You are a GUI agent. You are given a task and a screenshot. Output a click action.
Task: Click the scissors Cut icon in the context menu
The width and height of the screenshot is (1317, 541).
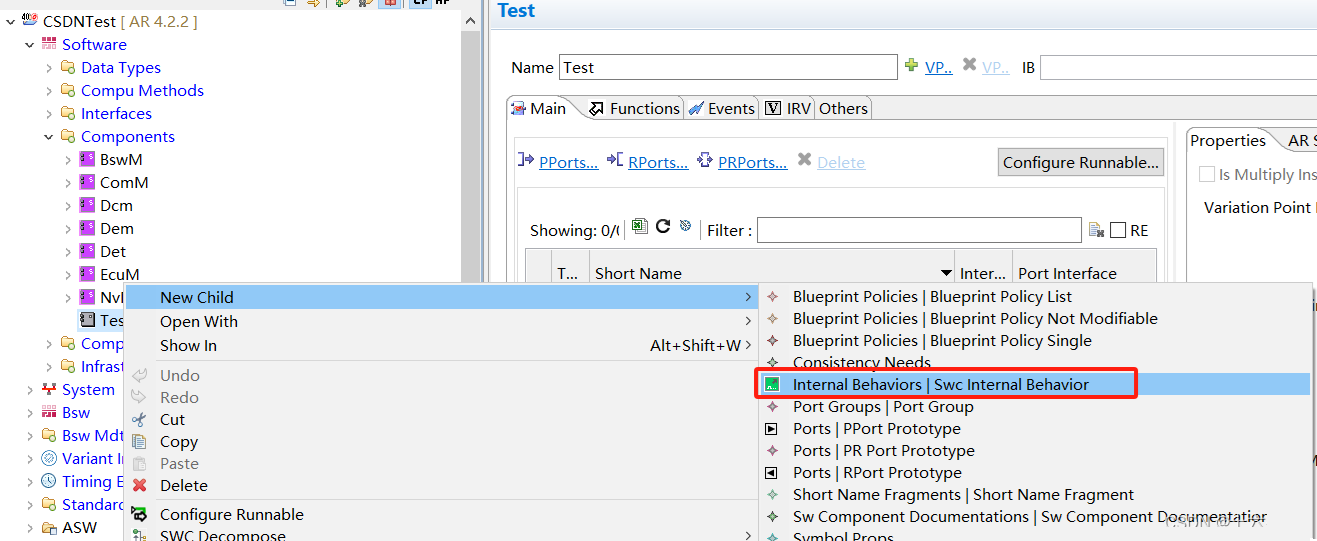click(140, 420)
